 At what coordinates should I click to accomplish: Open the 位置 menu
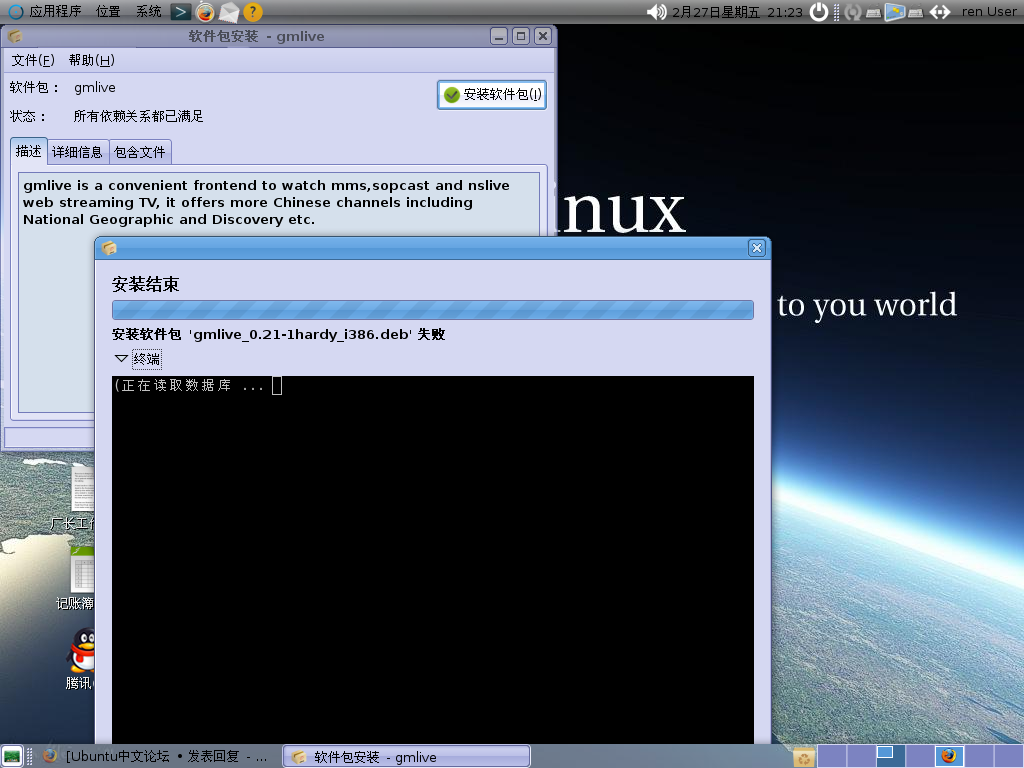point(108,12)
